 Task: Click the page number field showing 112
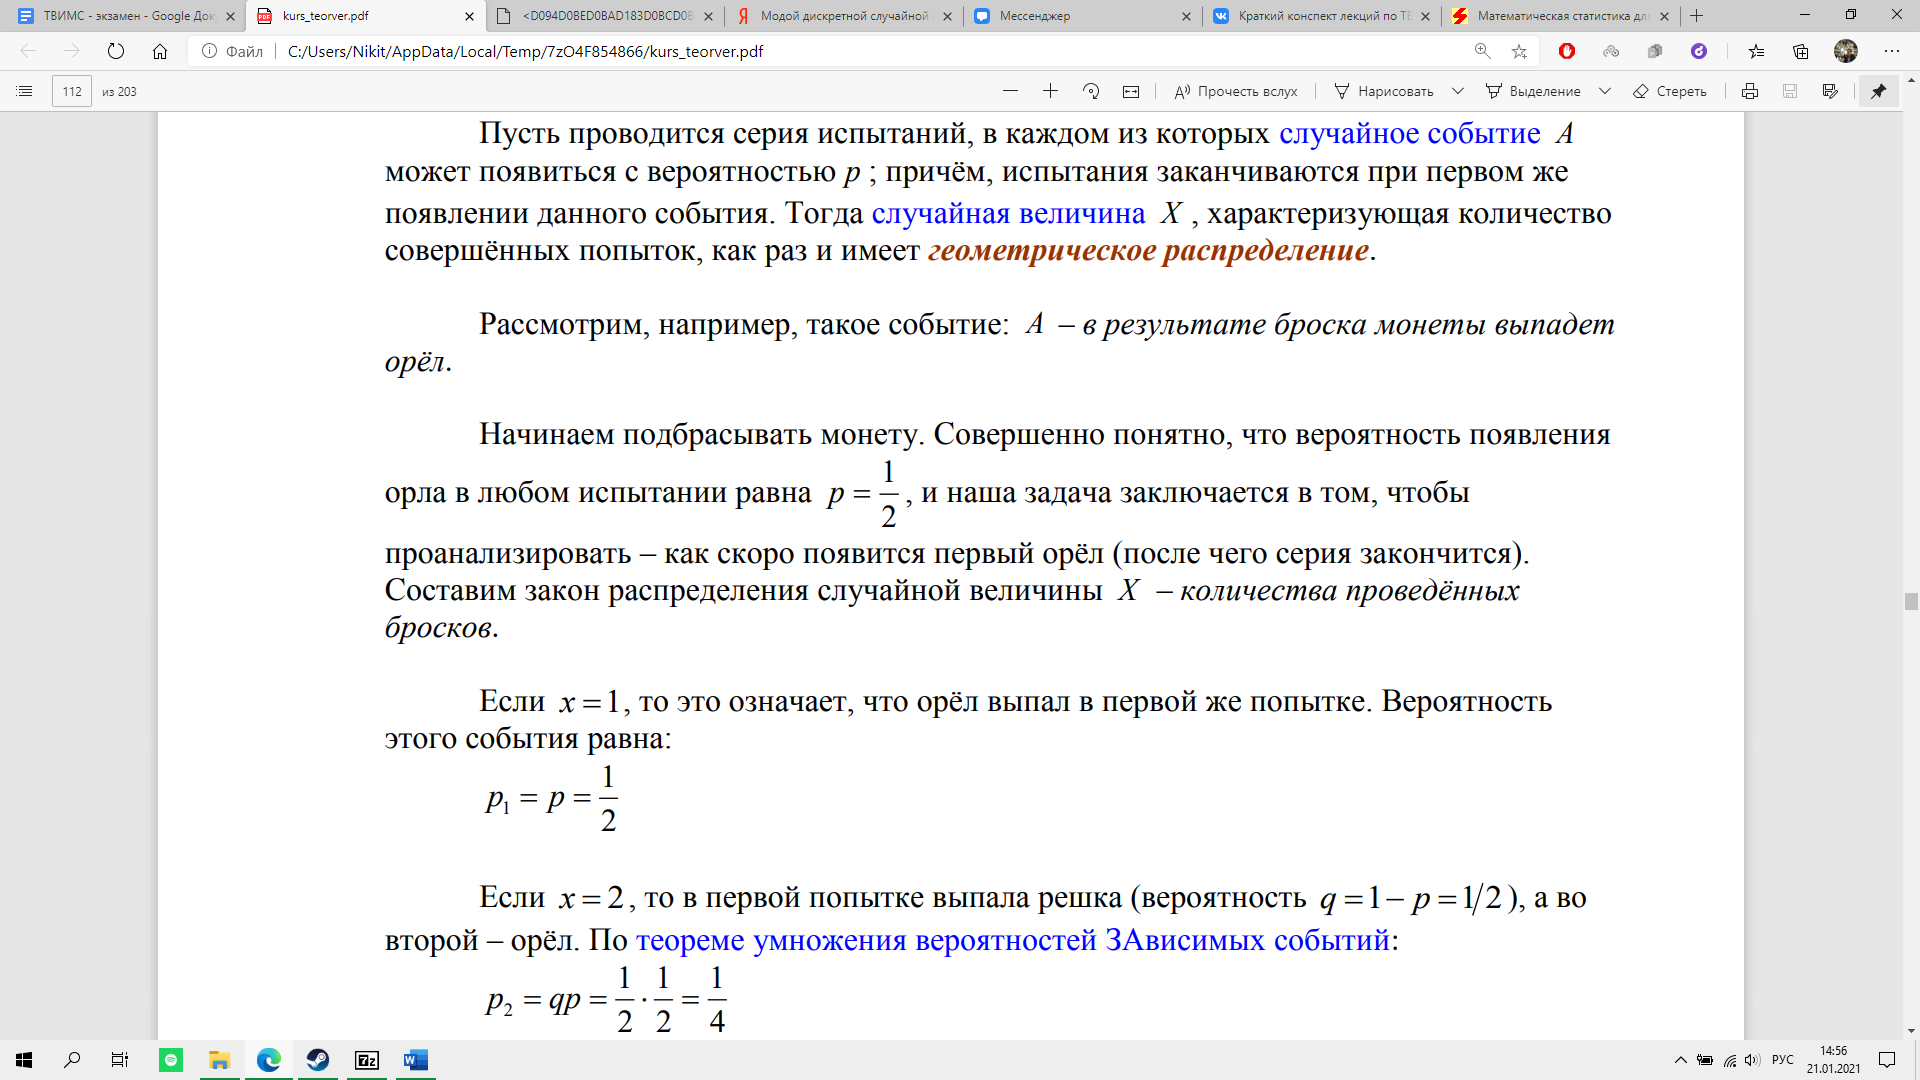72,91
